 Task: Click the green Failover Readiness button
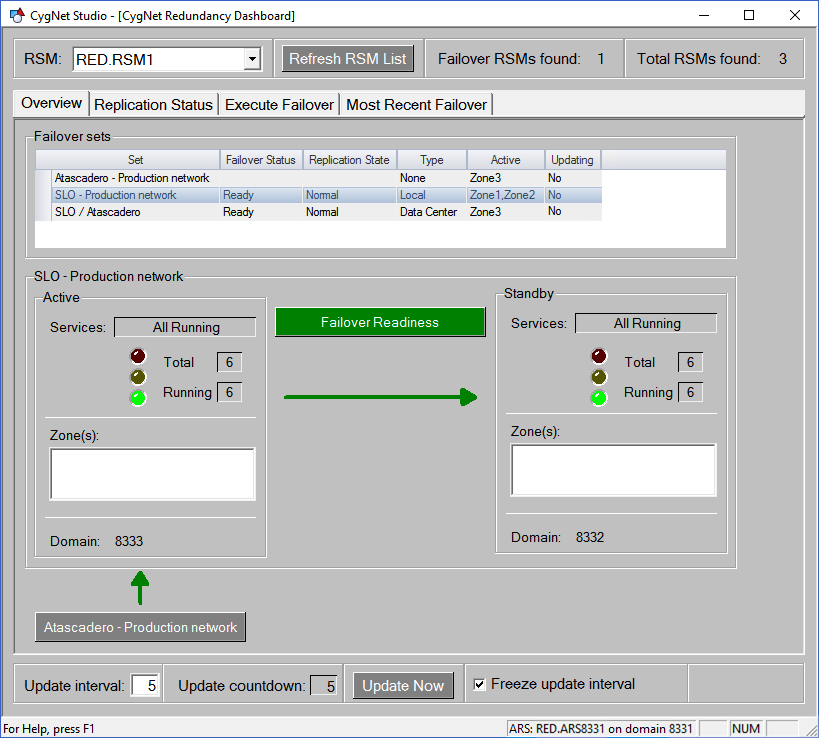point(380,322)
